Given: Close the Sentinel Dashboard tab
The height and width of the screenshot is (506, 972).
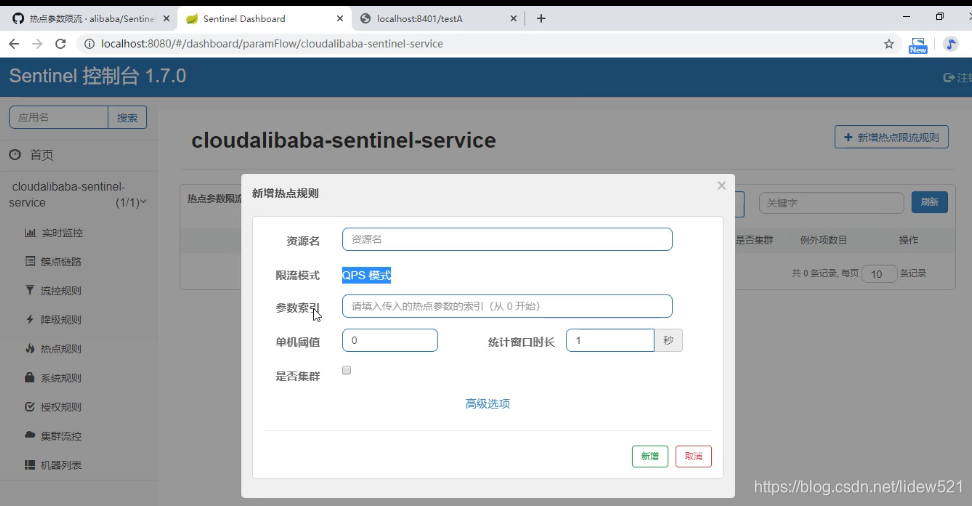Looking at the screenshot, I should pos(340,19).
